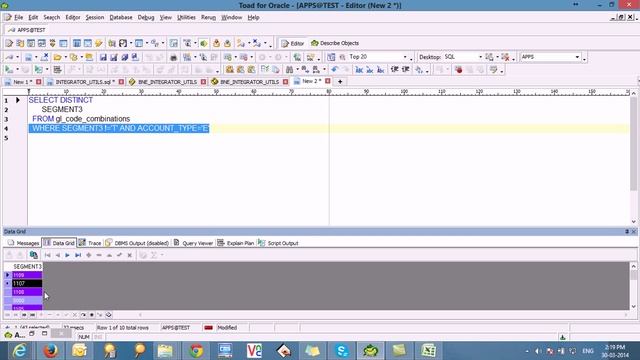This screenshot has width=640, height=360.
Task: Click the data grid vertical scrollbar
Action: pos(633,286)
